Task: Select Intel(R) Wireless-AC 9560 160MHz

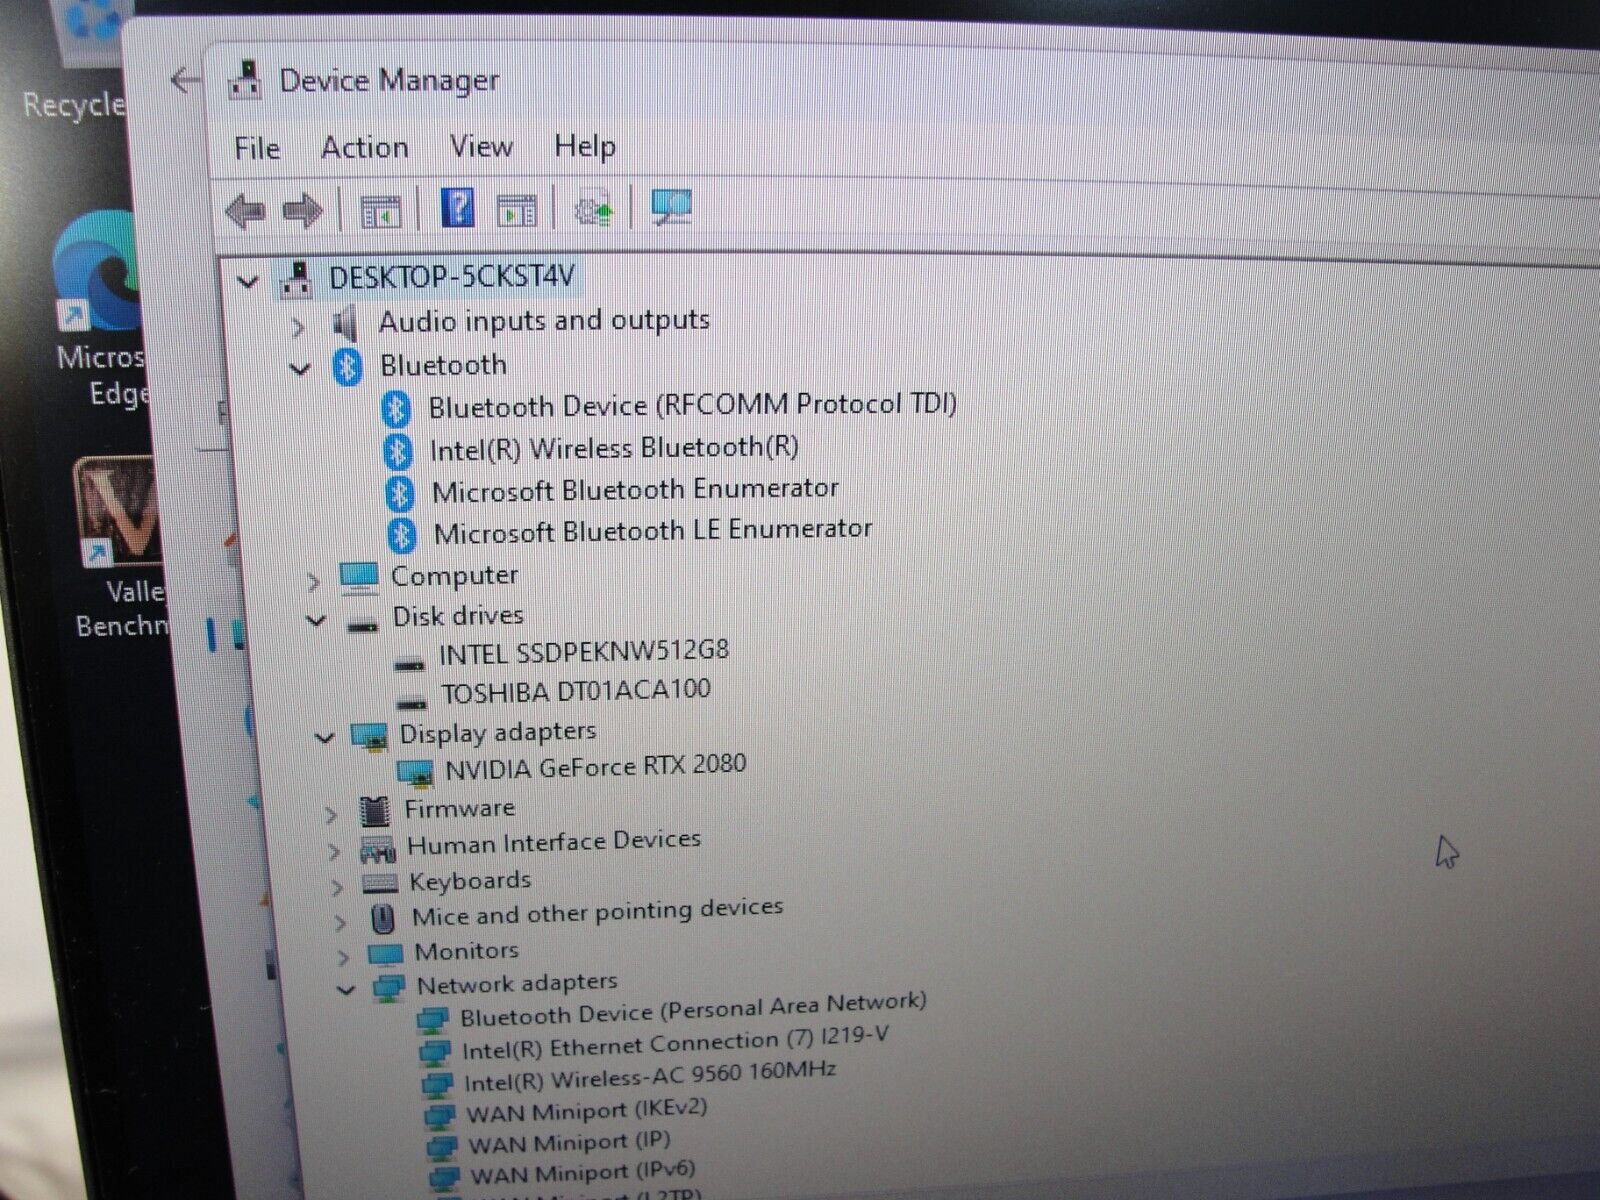Action: (650, 1077)
